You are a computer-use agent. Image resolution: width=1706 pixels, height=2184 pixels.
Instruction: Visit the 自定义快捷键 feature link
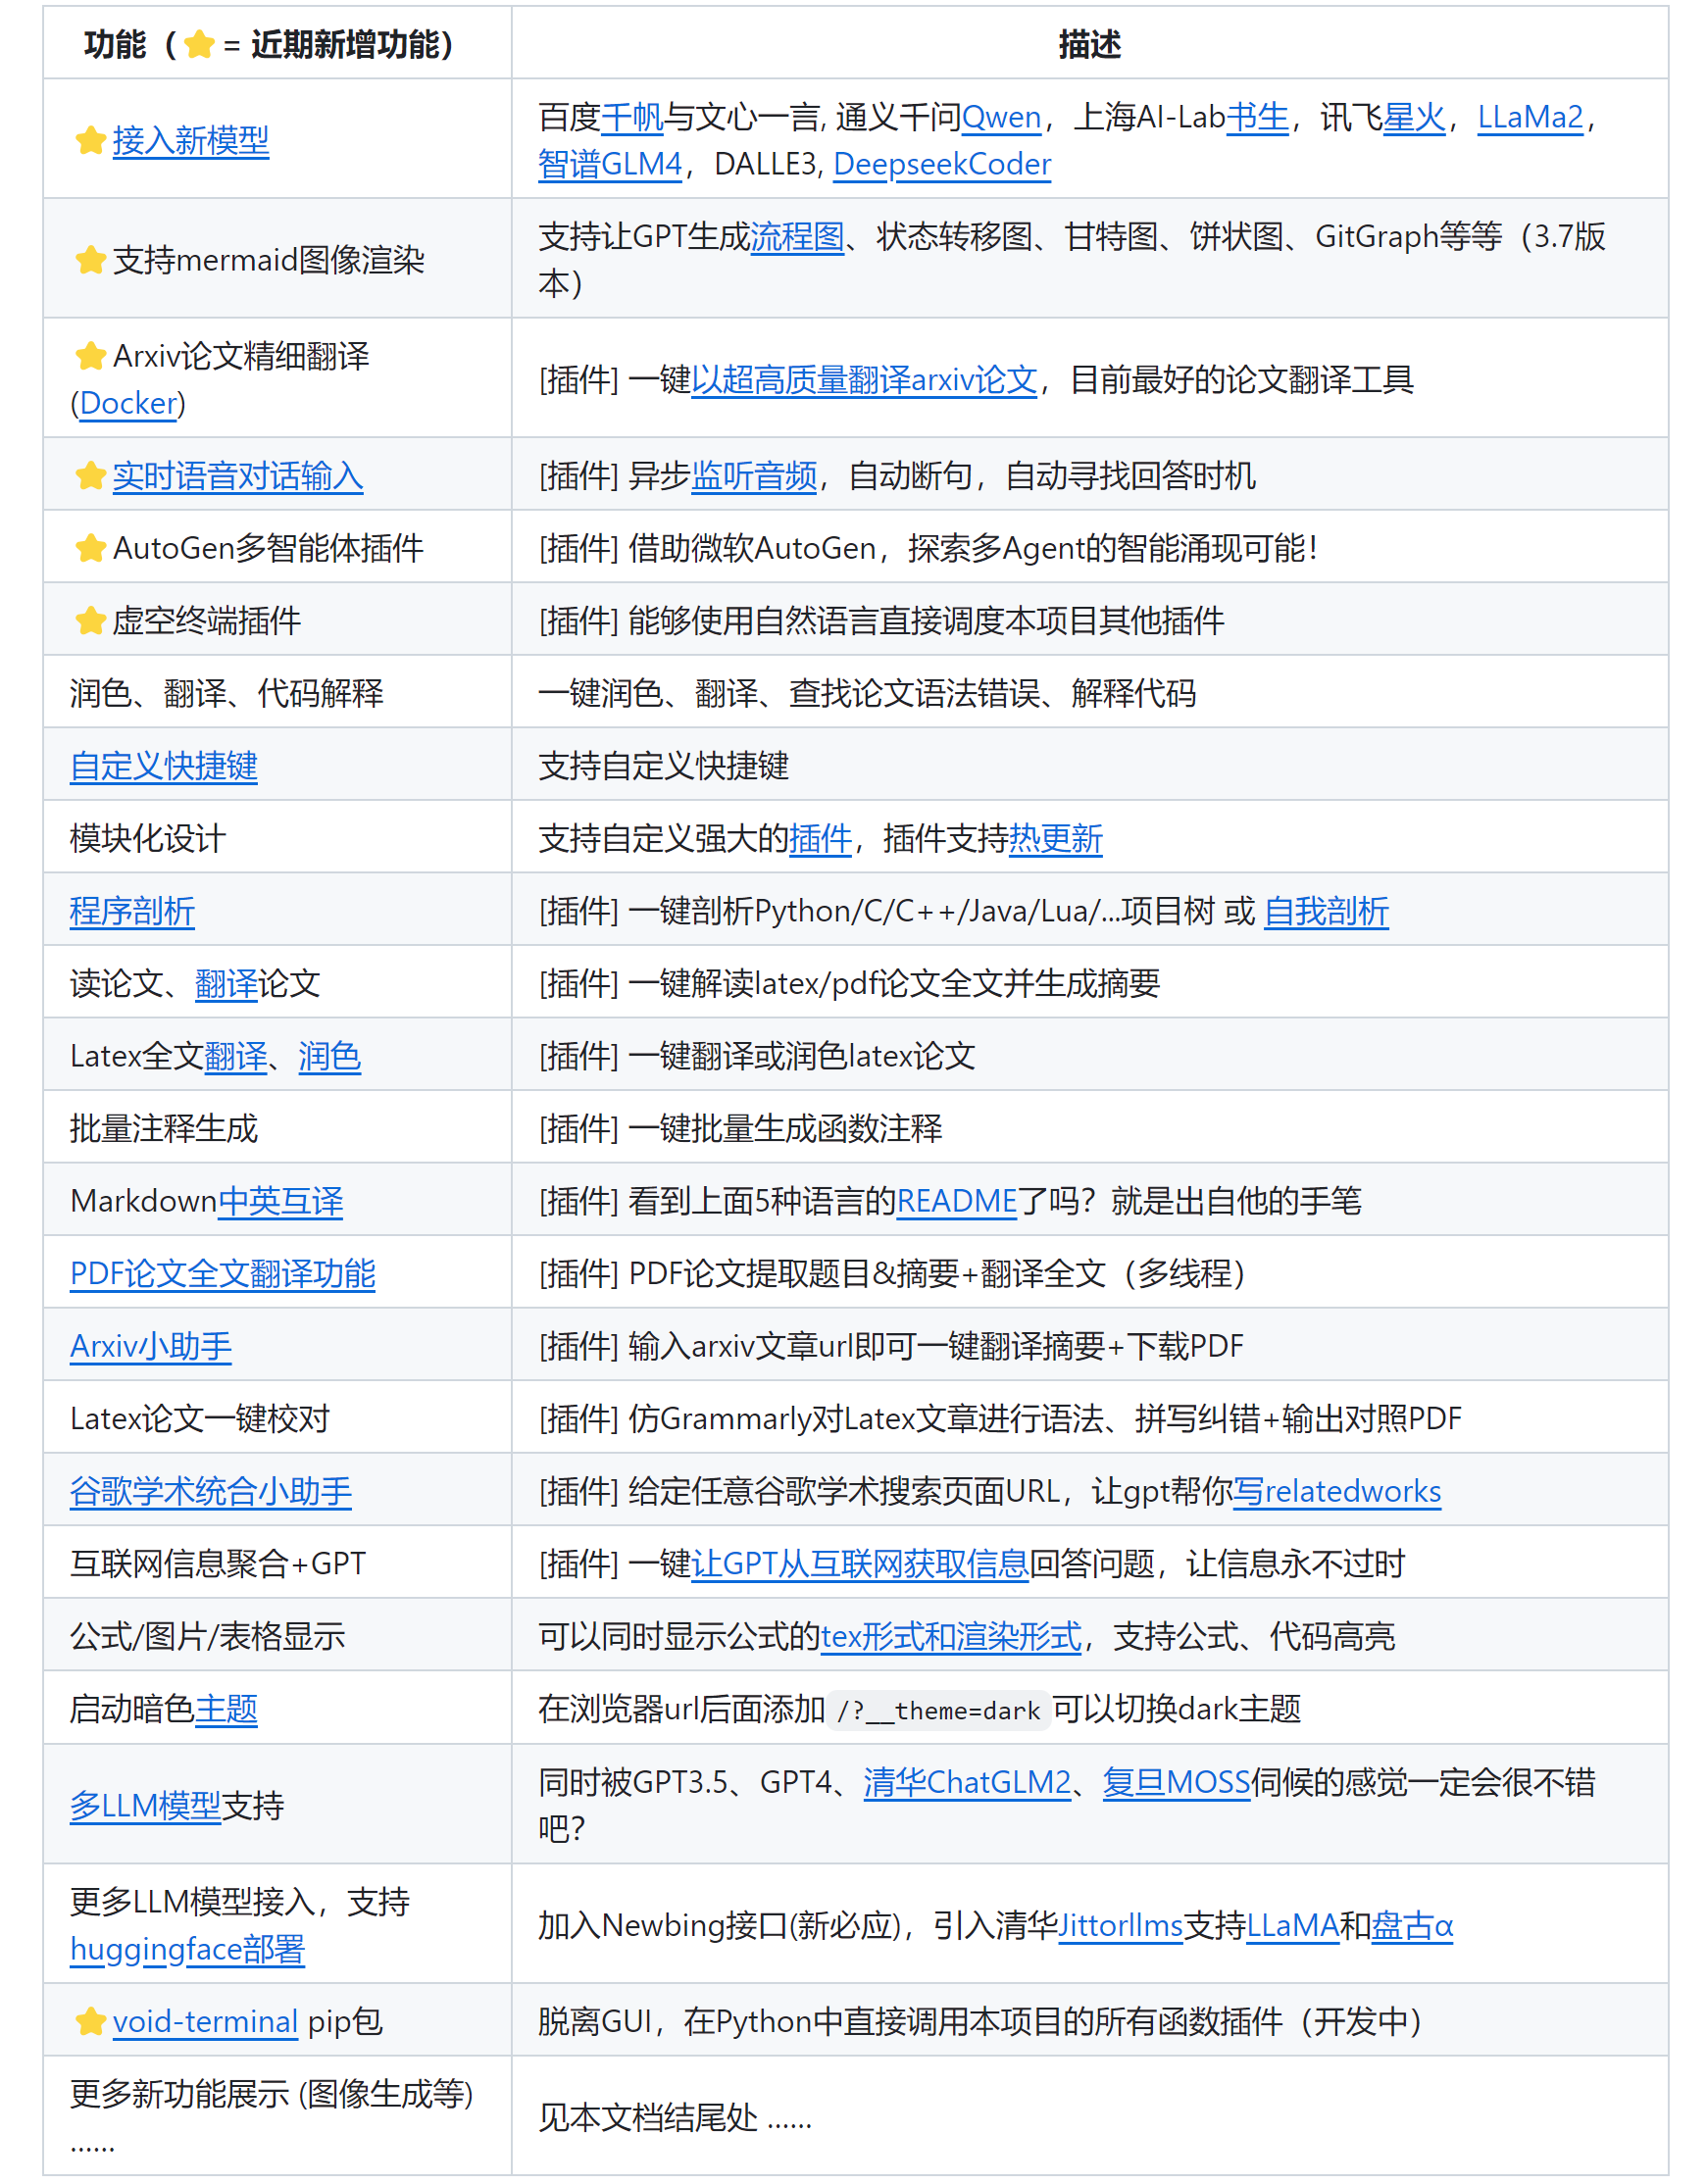click(x=163, y=766)
